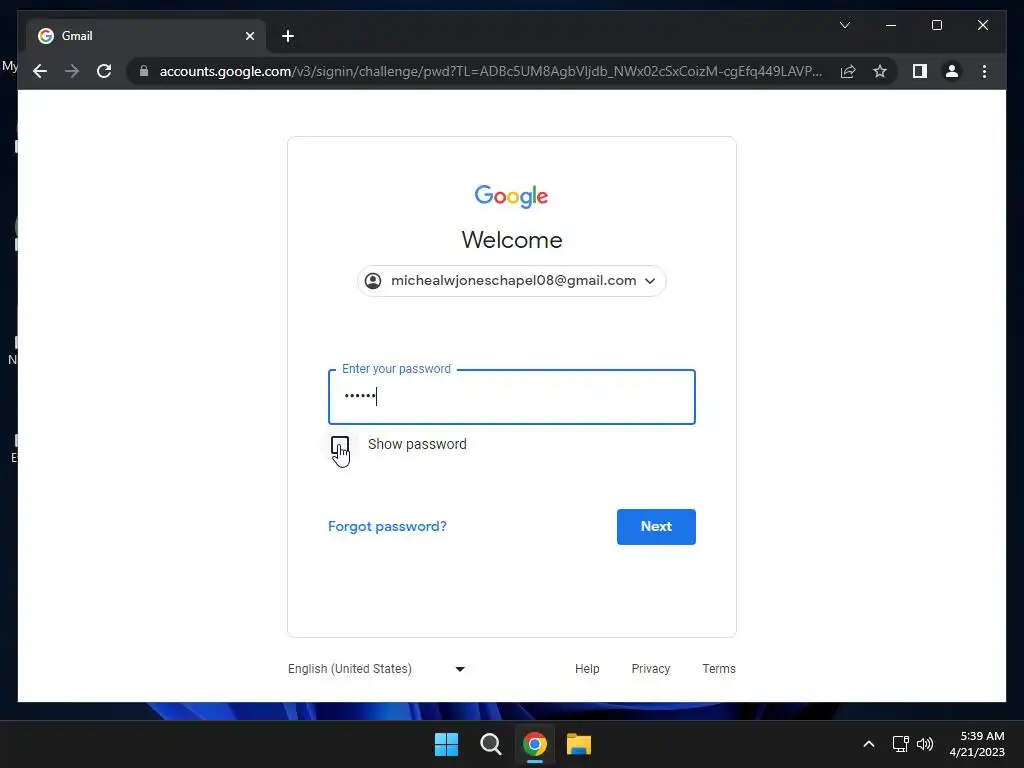Open Chrome three-dot menu
1024x768 pixels.
[984, 71]
